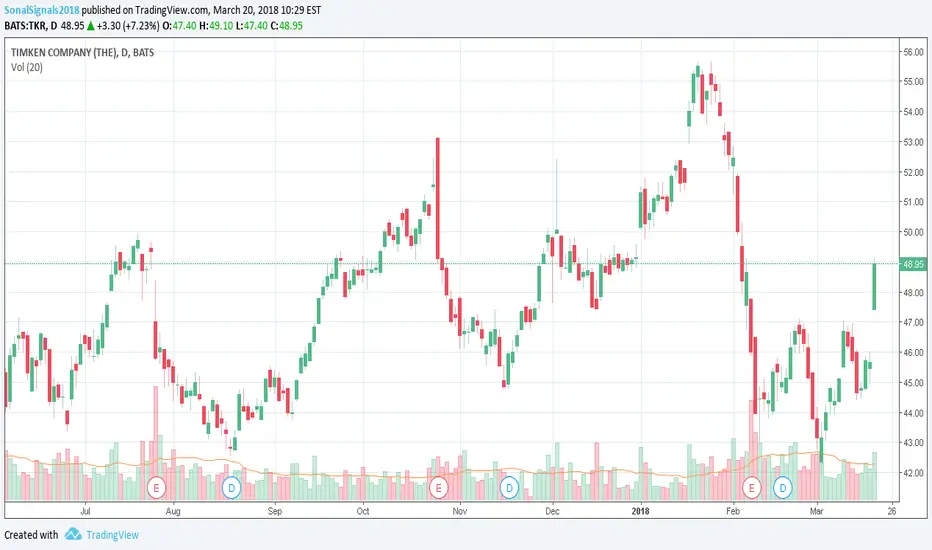The width and height of the screenshot is (932, 550).
Task: Click the dividend D marker after Aug
Action: pyautogui.click(x=231, y=488)
